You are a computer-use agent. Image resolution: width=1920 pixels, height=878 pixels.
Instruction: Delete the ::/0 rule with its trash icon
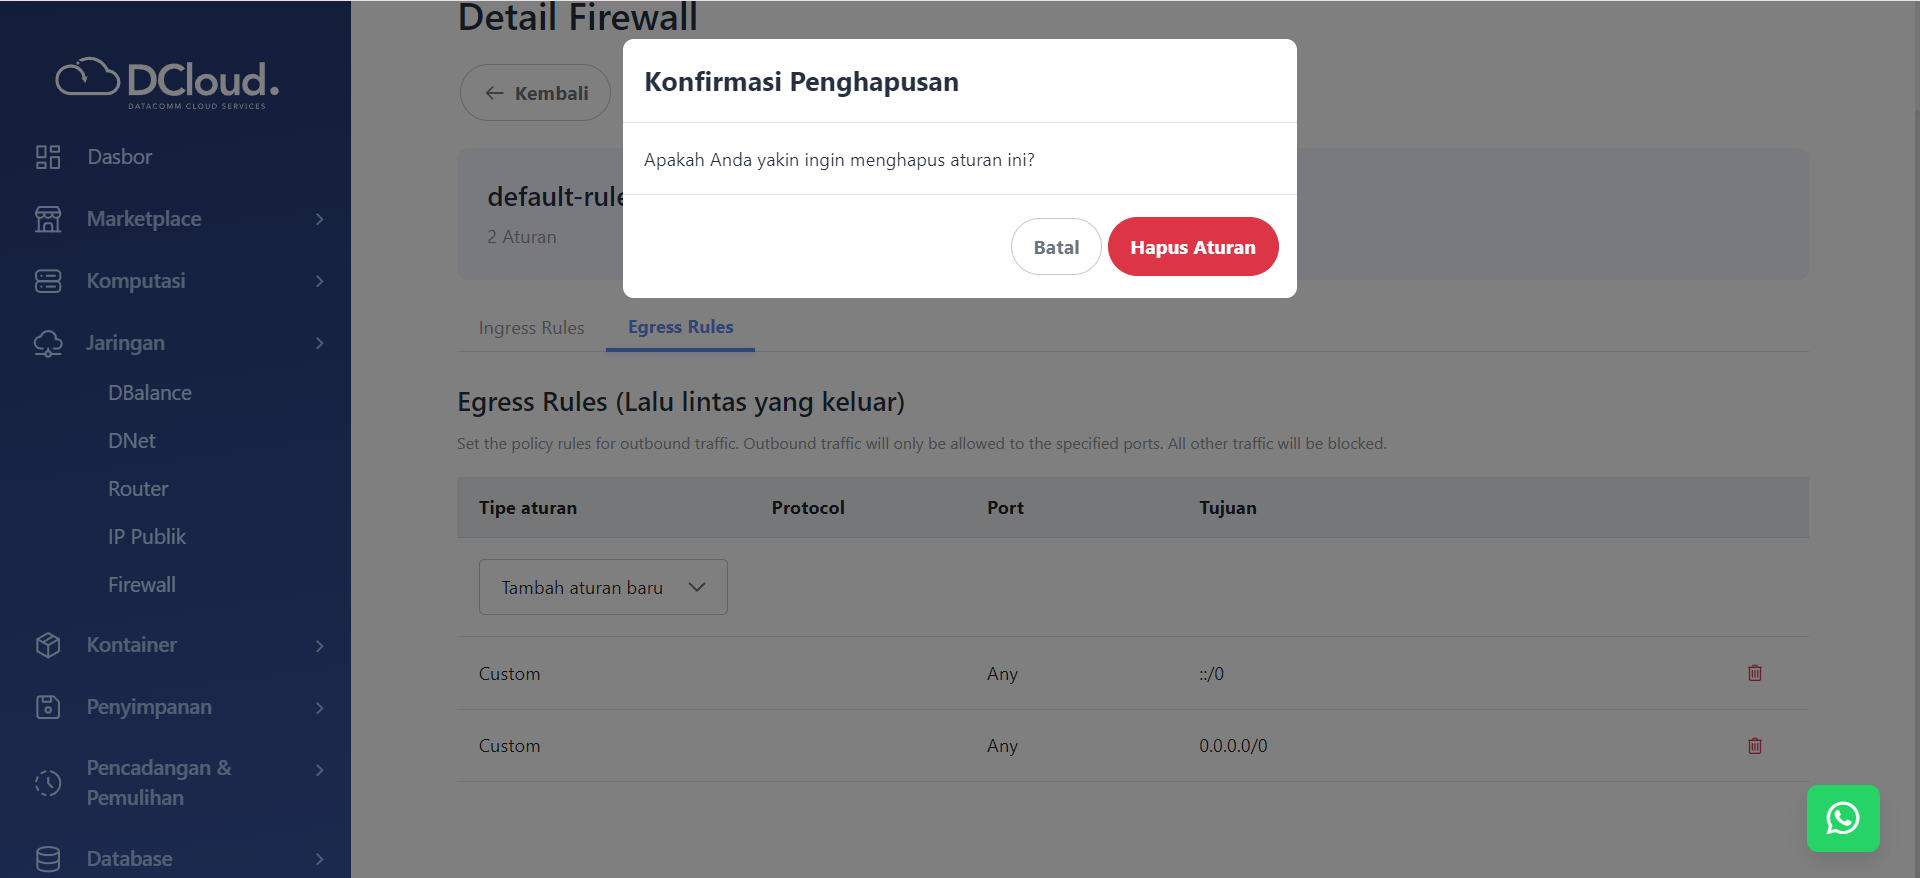tap(1754, 673)
